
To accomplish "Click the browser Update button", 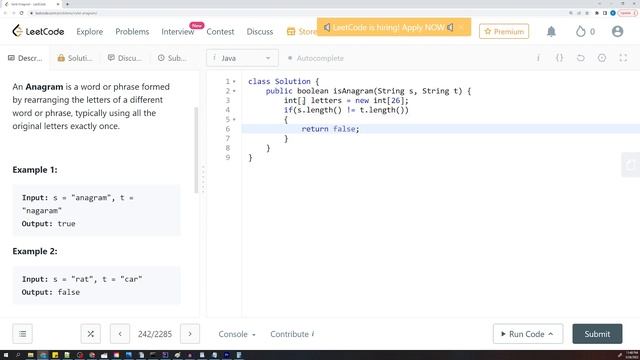I will pyautogui.click(x=627, y=13).
